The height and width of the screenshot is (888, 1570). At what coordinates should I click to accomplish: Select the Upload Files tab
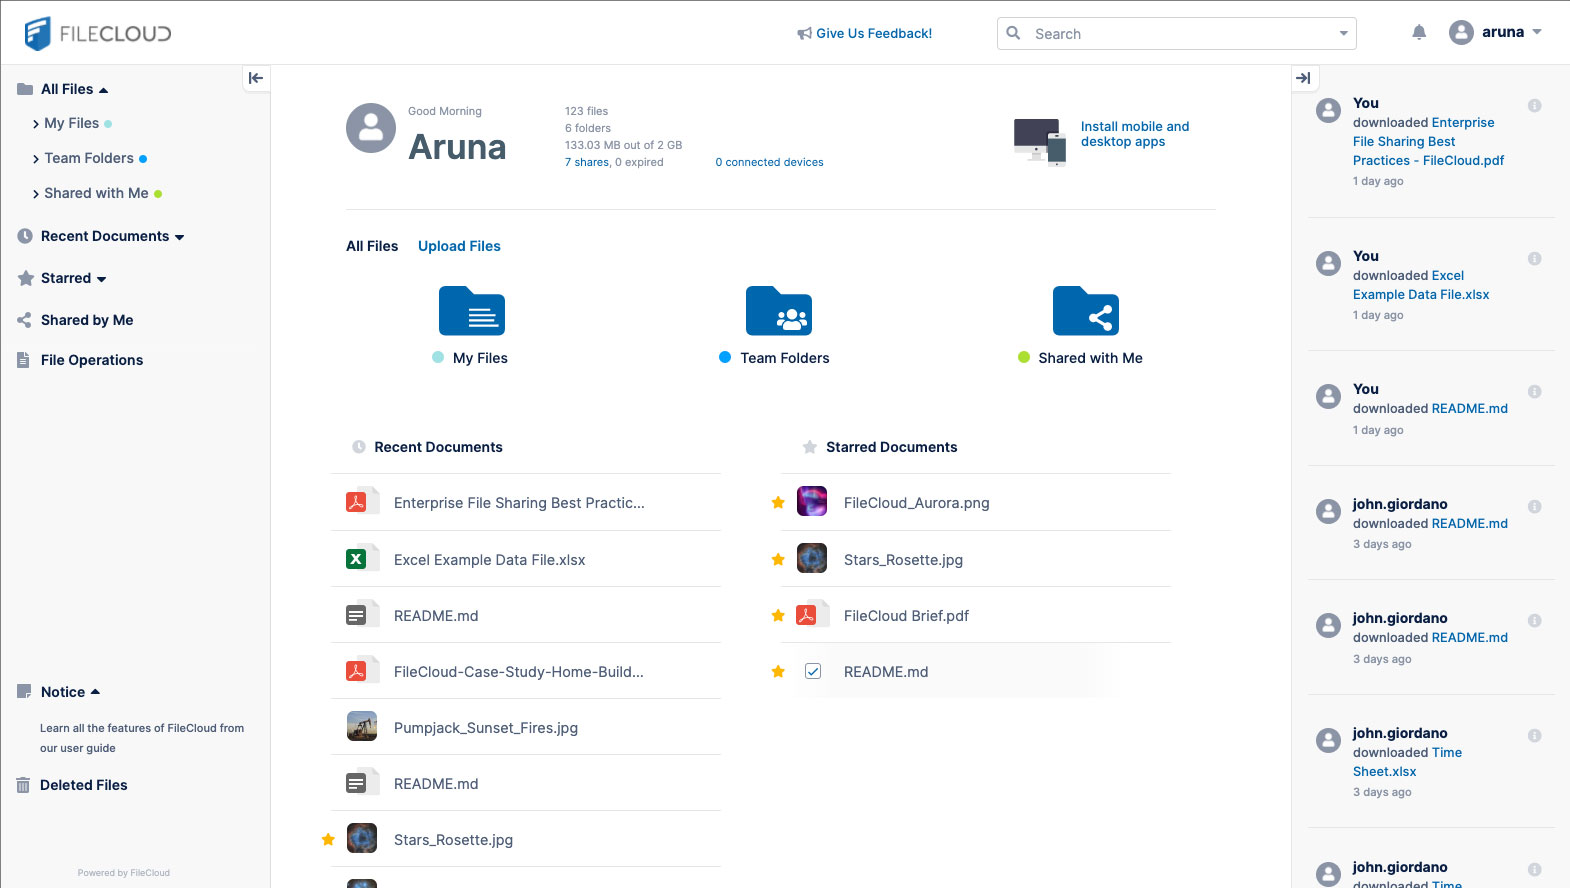click(459, 246)
